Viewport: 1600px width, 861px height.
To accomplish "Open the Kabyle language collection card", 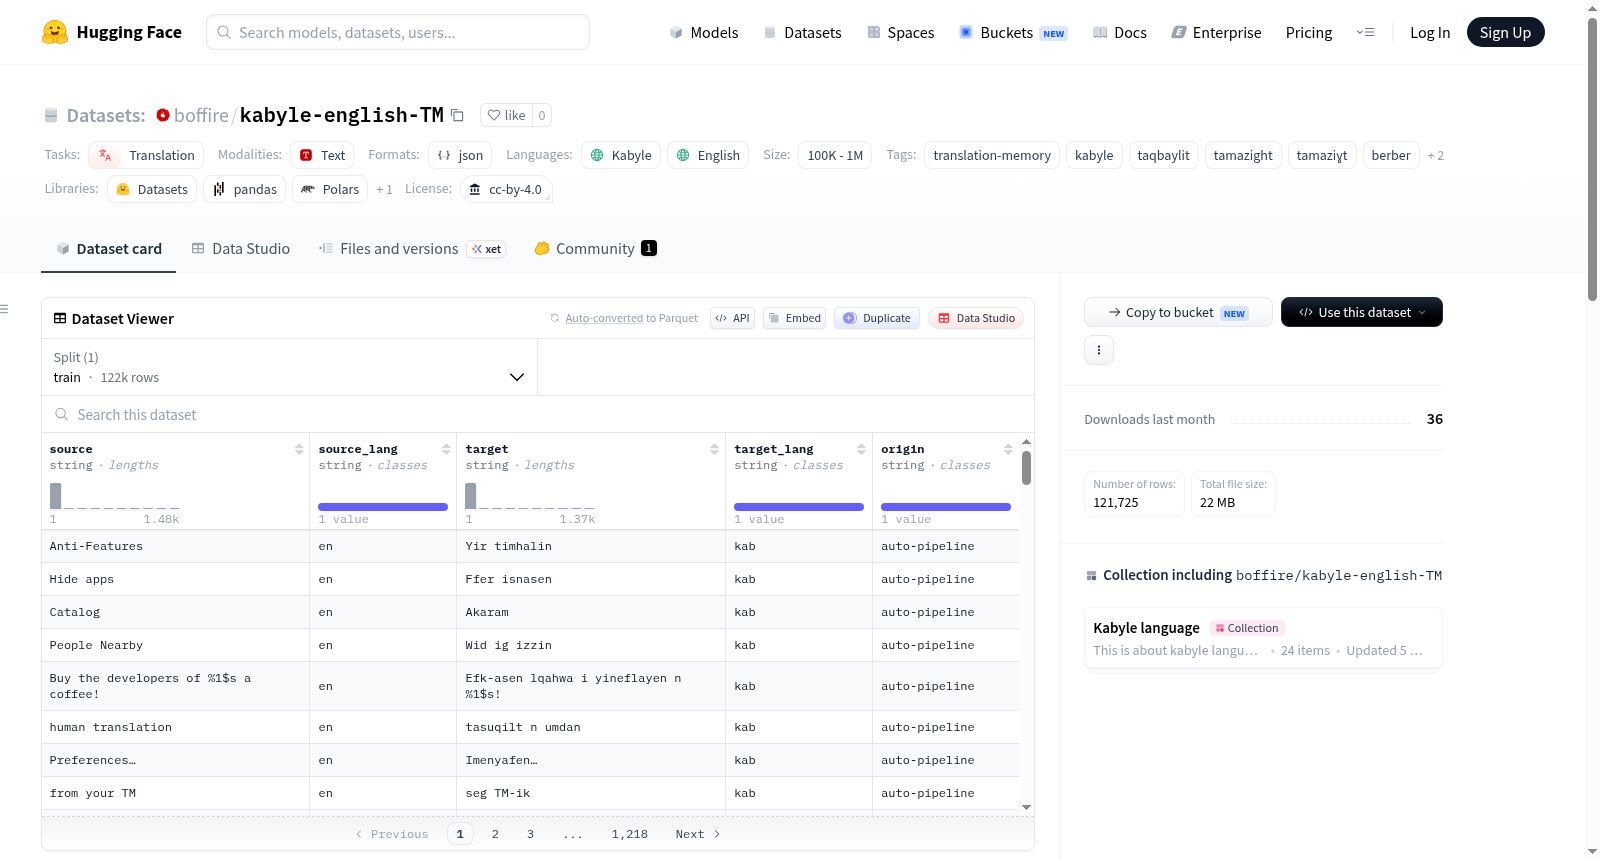I will click(x=1263, y=639).
